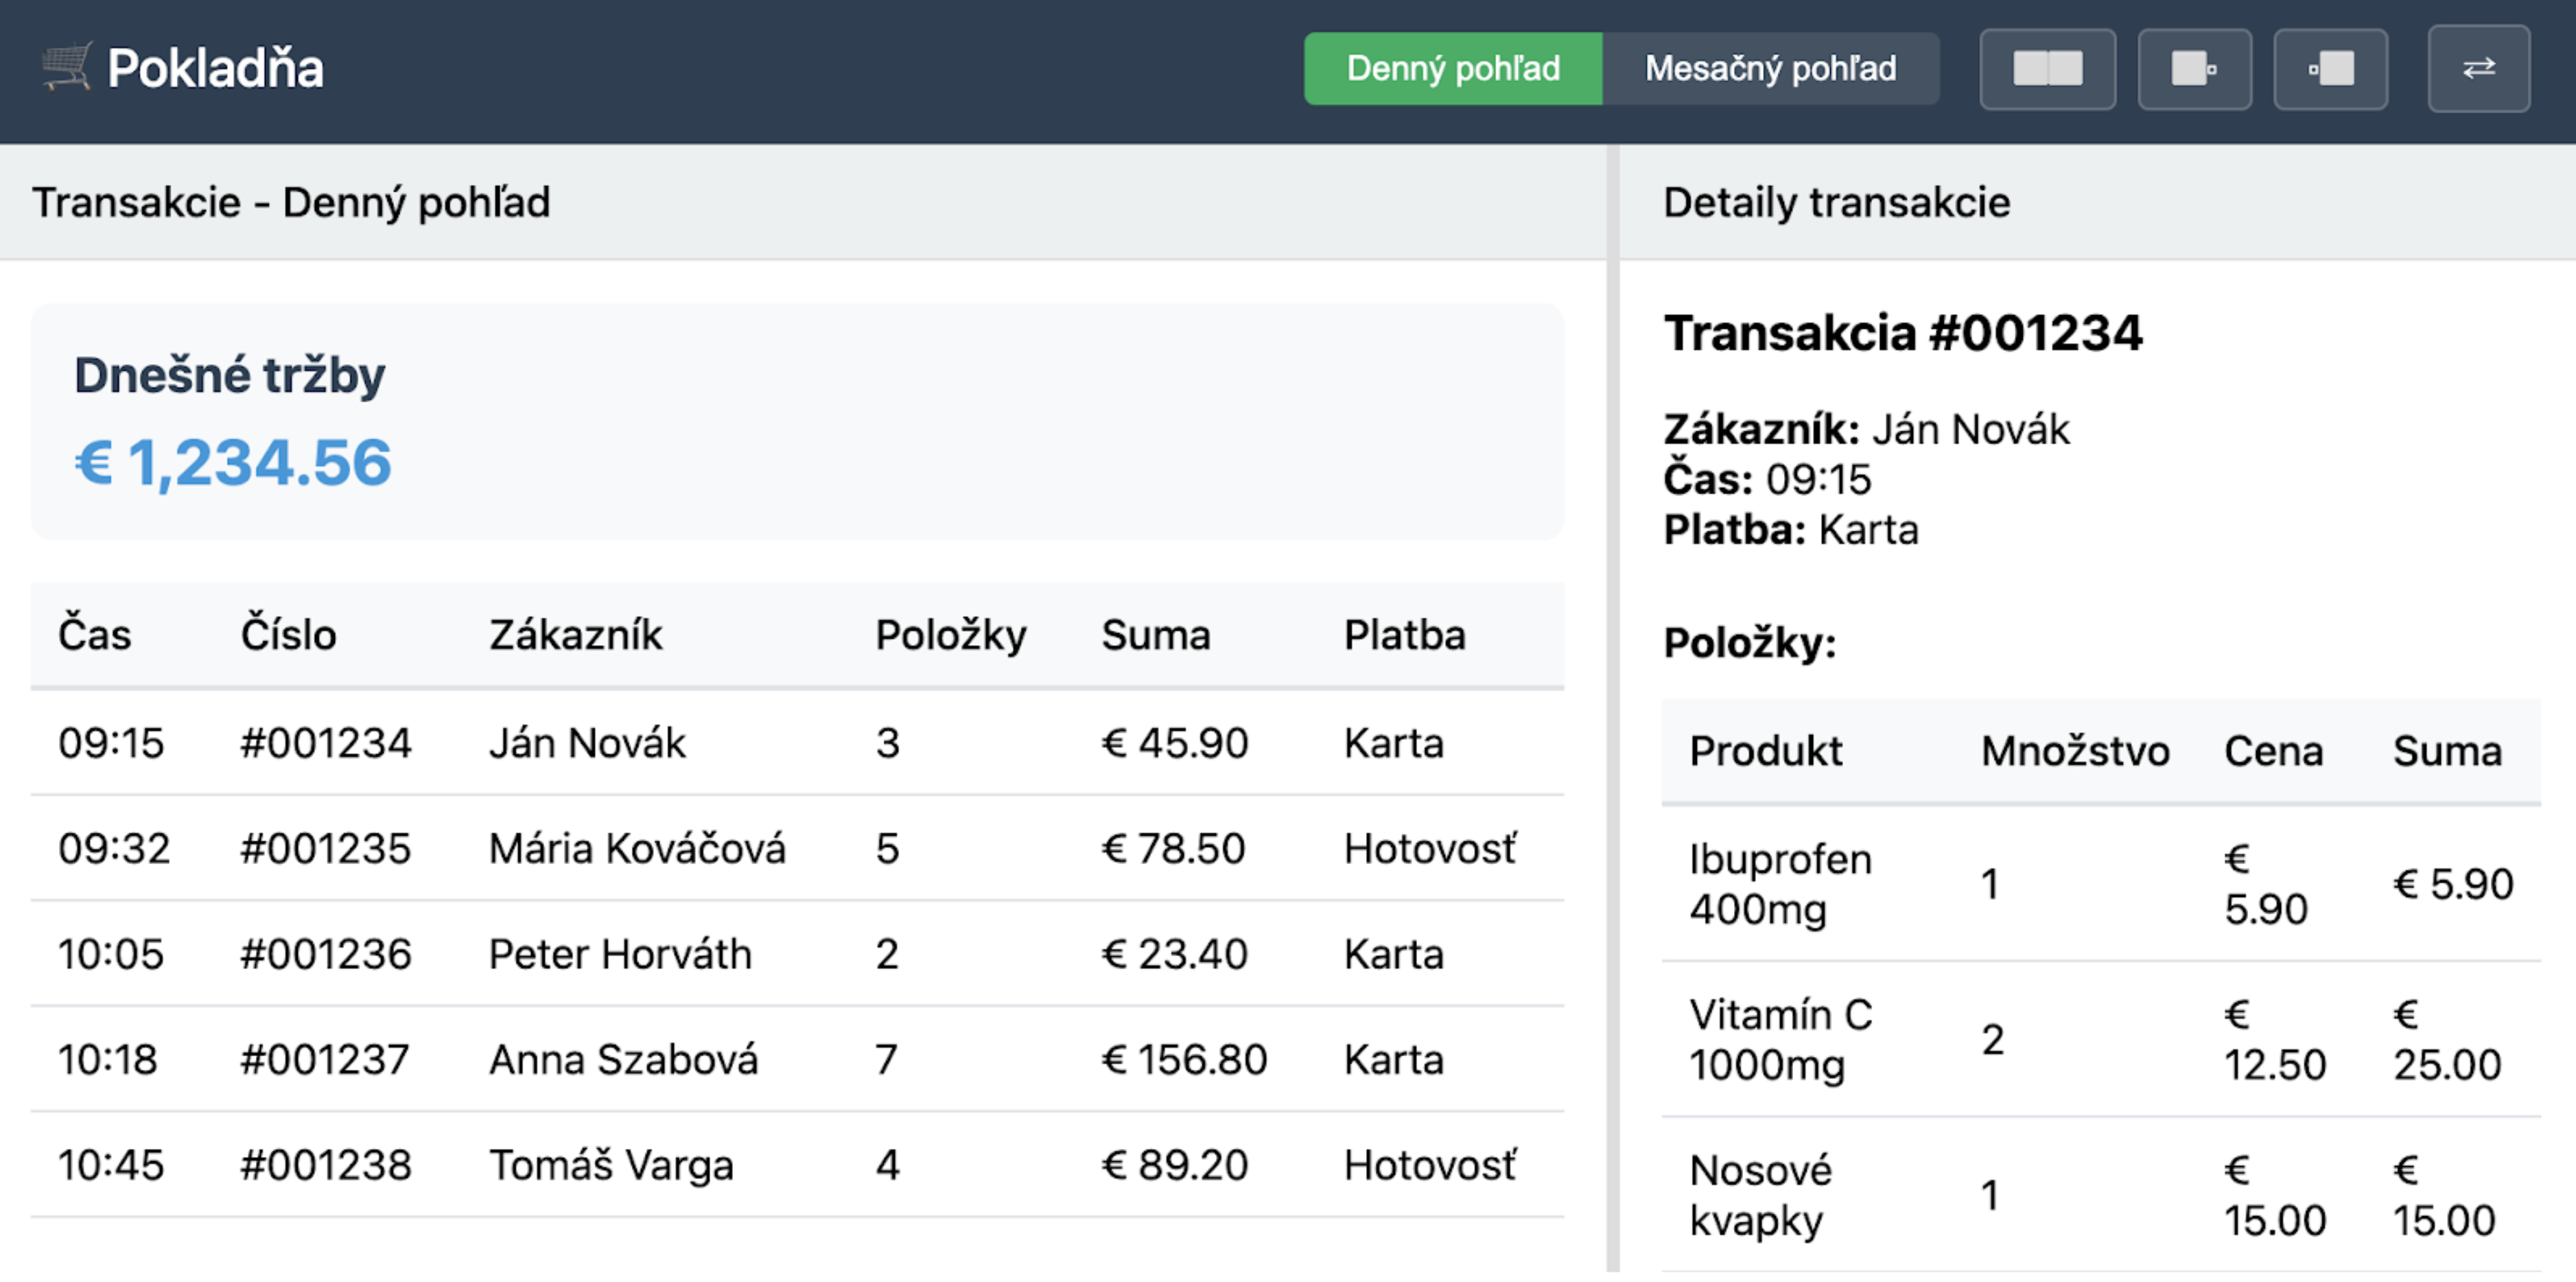Select the green Denný pohľad segment
The height and width of the screenshot is (1282, 2576).
[1452, 68]
